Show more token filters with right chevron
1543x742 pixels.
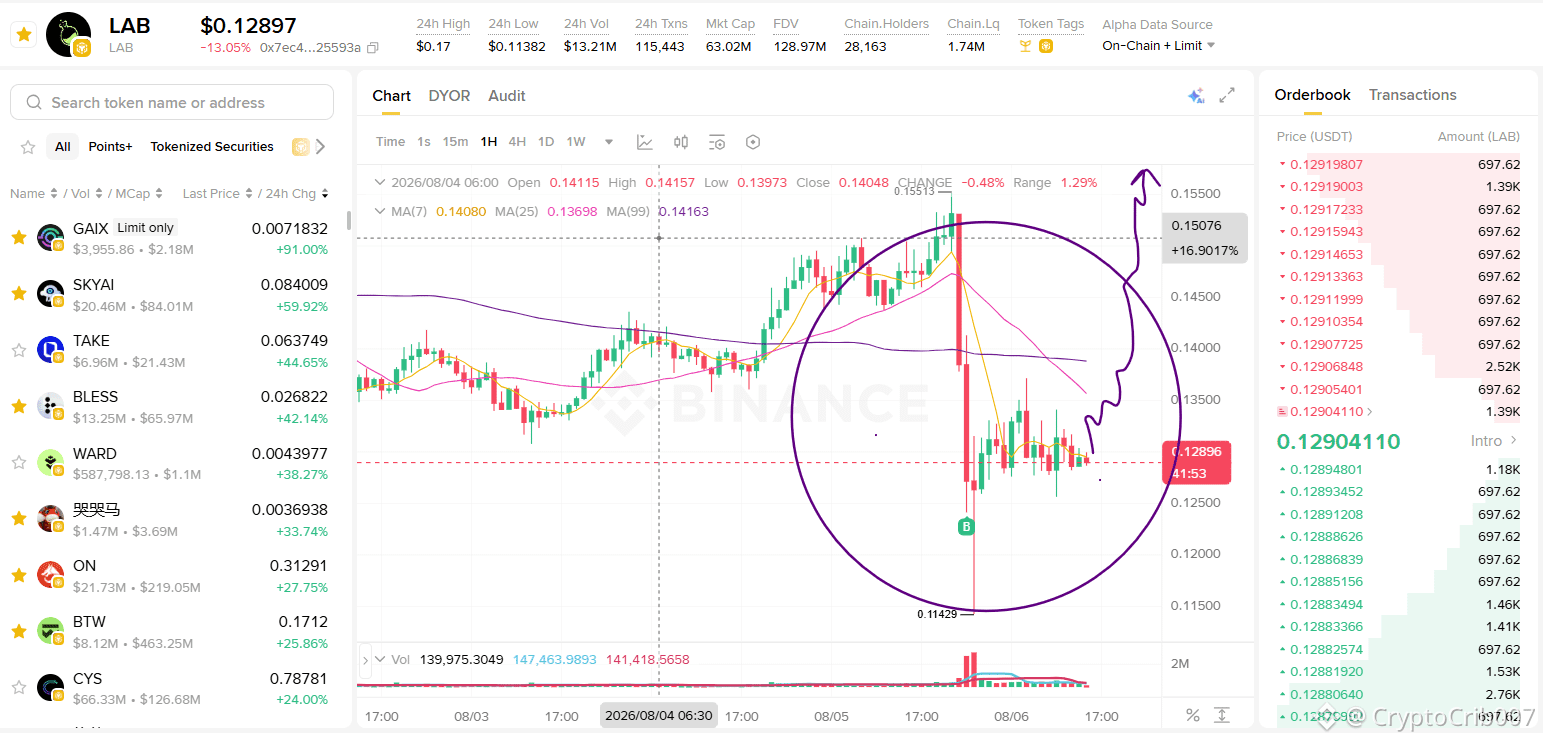pos(320,147)
